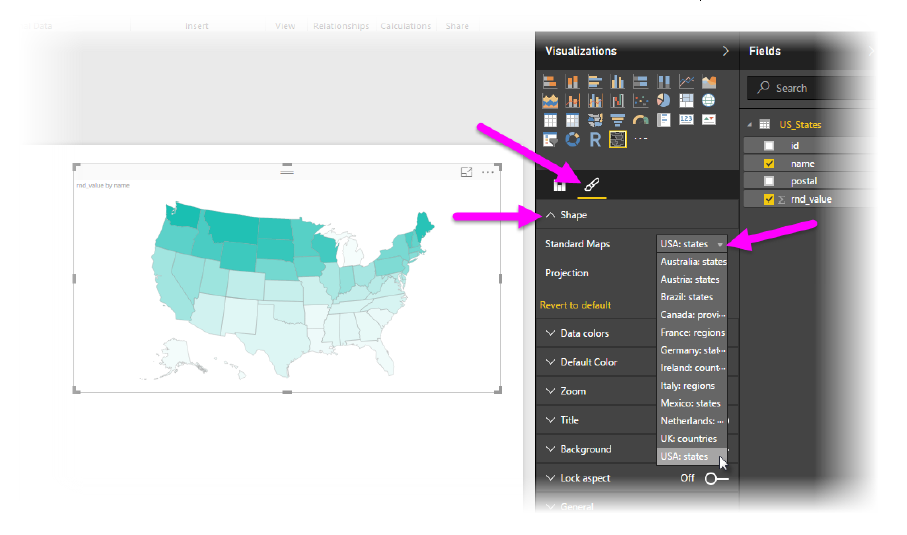Select the 100% stacked bar chart icon

click(640, 82)
